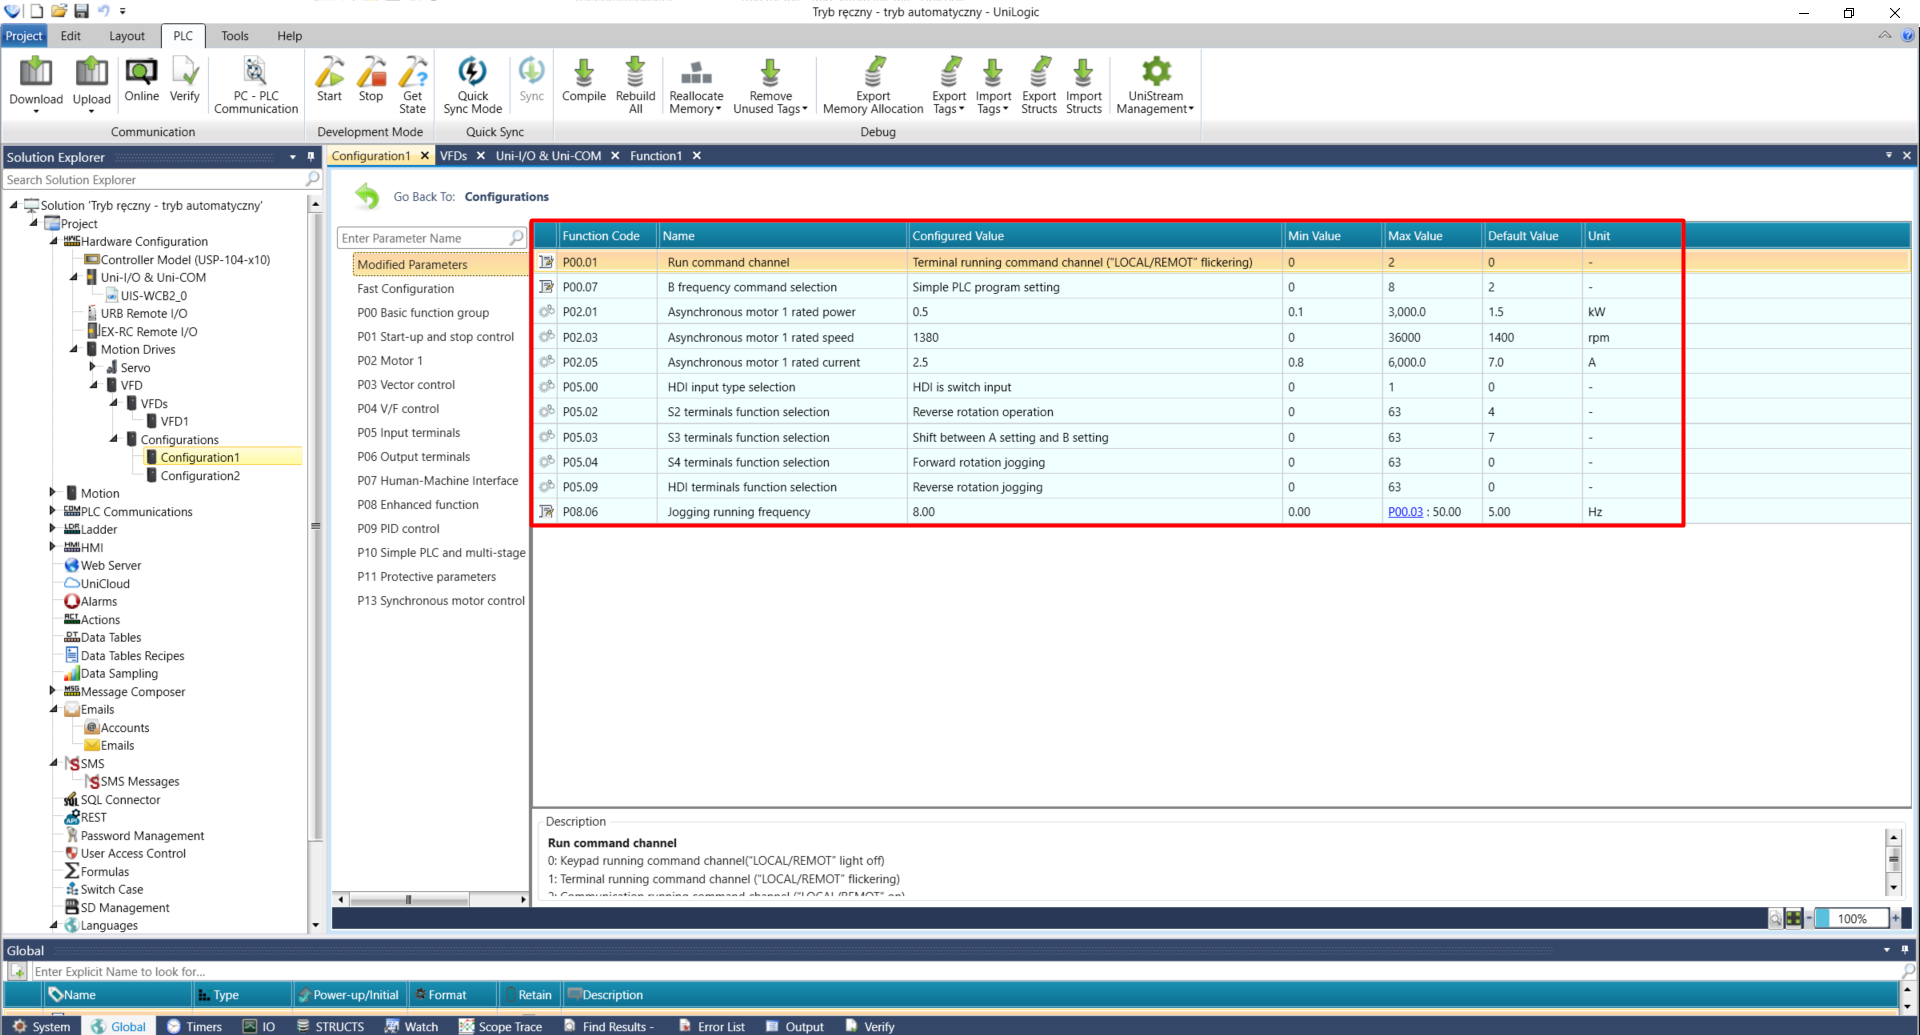Click the Sync icon

point(531,80)
